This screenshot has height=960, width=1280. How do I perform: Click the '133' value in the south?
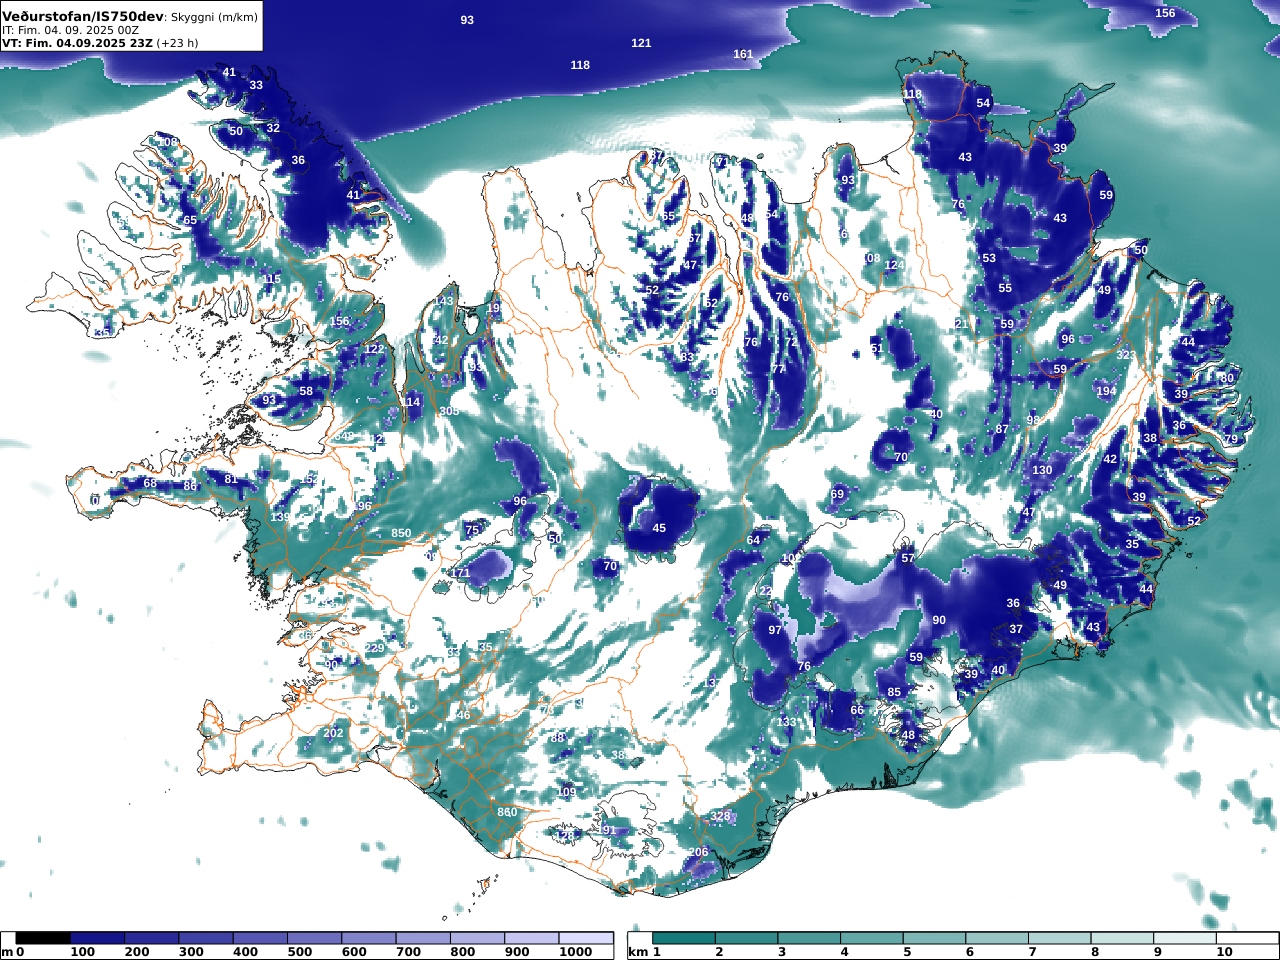(787, 722)
